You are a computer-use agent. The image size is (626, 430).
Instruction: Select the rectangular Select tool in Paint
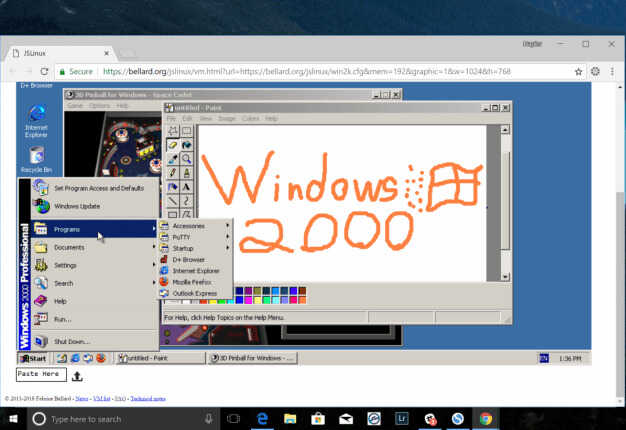tap(186, 131)
